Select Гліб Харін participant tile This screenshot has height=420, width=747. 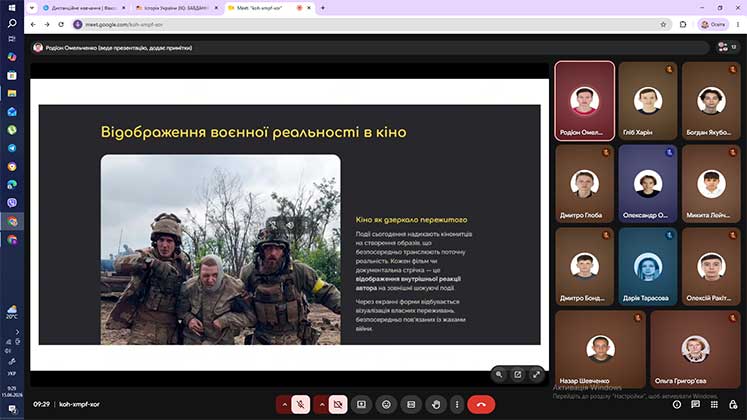tap(648, 101)
